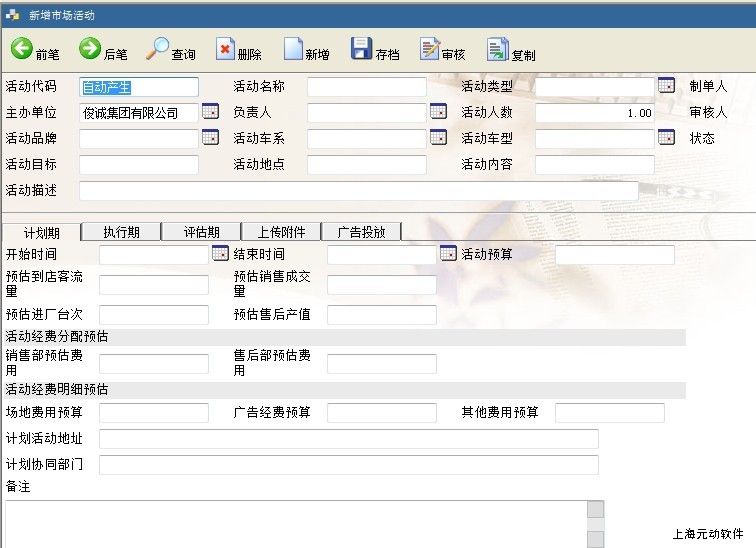This screenshot has width=756, height=548.
Task: Click the 前笔 previous record arrow icon
Action: 22,49
